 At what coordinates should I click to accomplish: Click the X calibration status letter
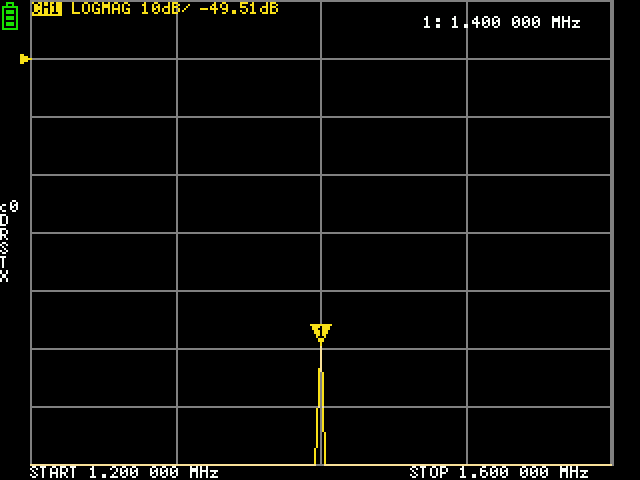point(5,276)
